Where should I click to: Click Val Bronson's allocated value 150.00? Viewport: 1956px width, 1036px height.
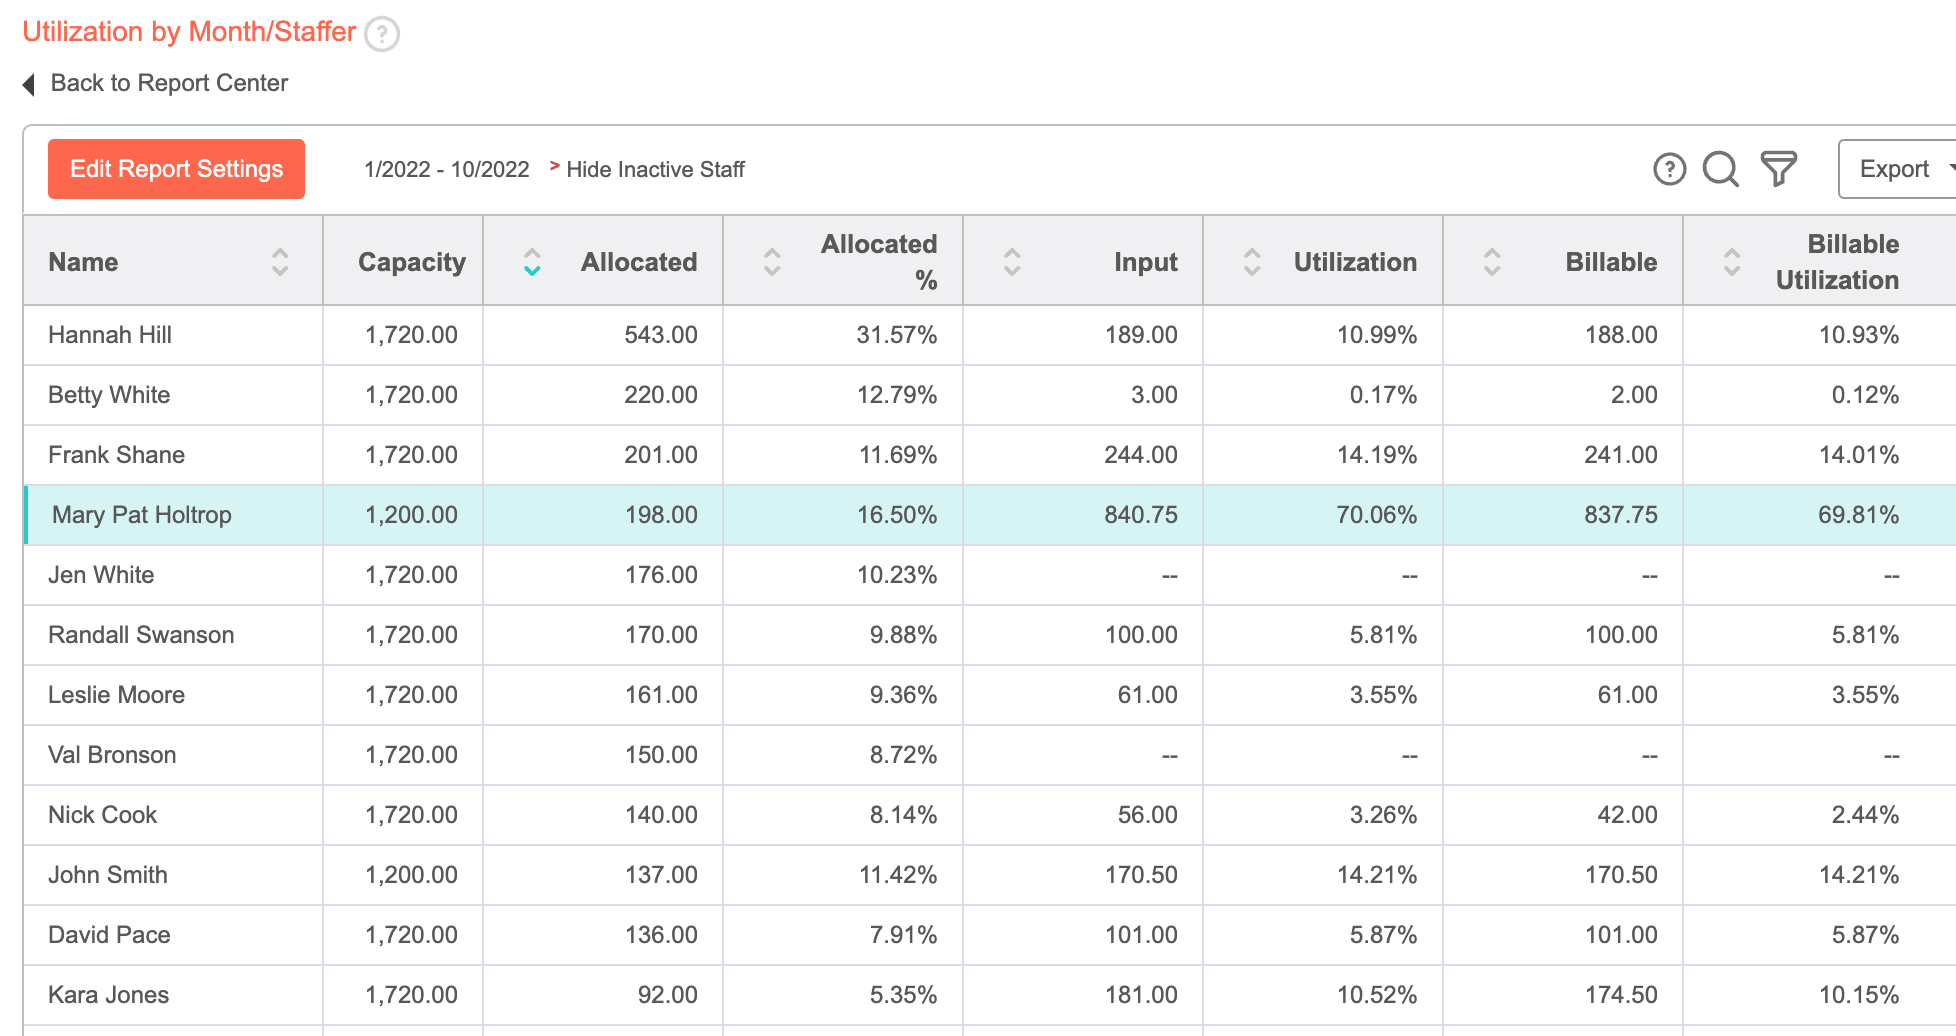(661, 755)
